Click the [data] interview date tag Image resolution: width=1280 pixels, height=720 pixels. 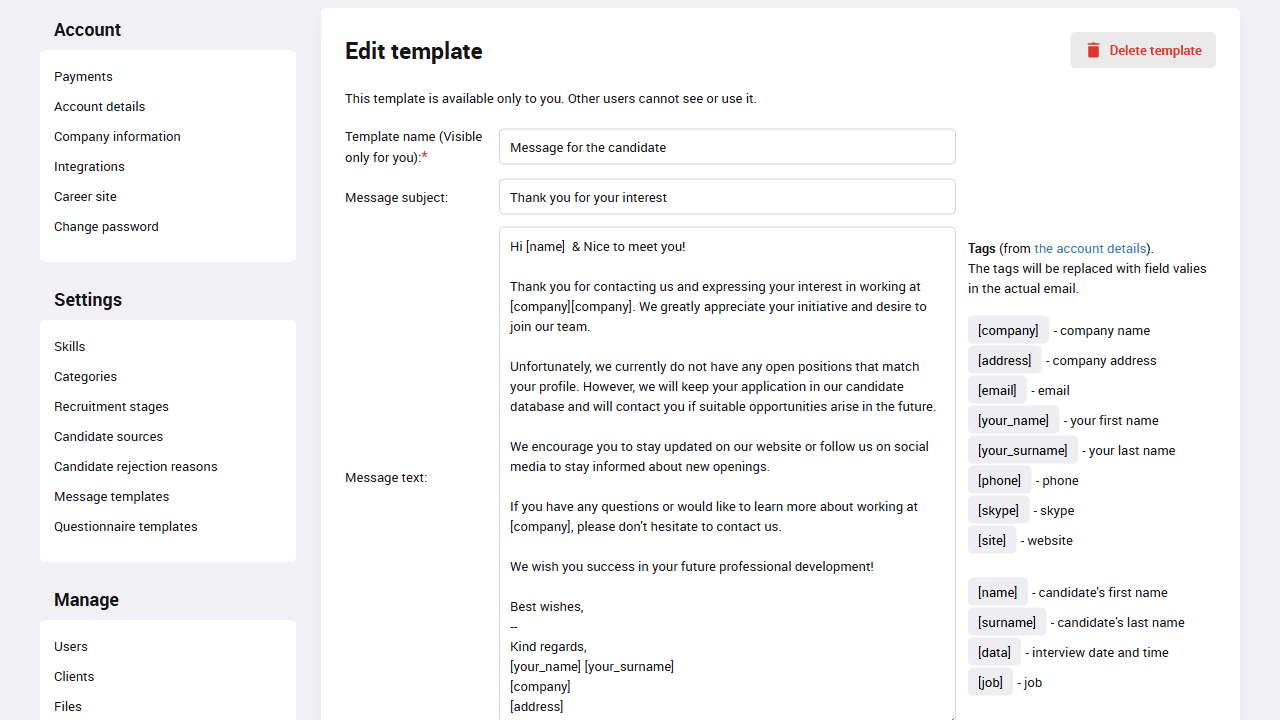(994, 652)
